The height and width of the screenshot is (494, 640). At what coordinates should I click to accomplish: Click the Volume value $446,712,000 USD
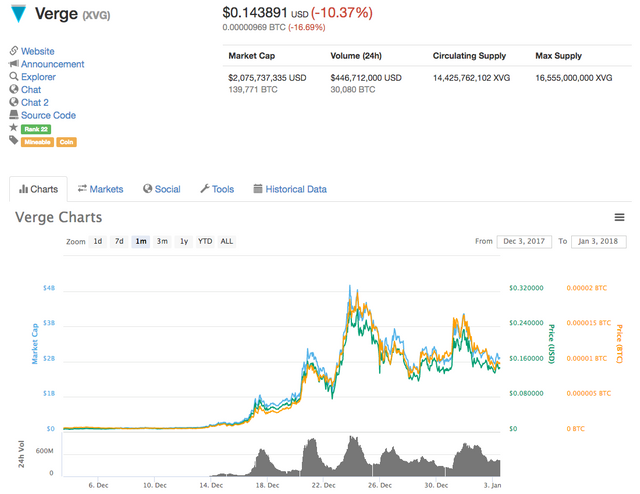366,78
